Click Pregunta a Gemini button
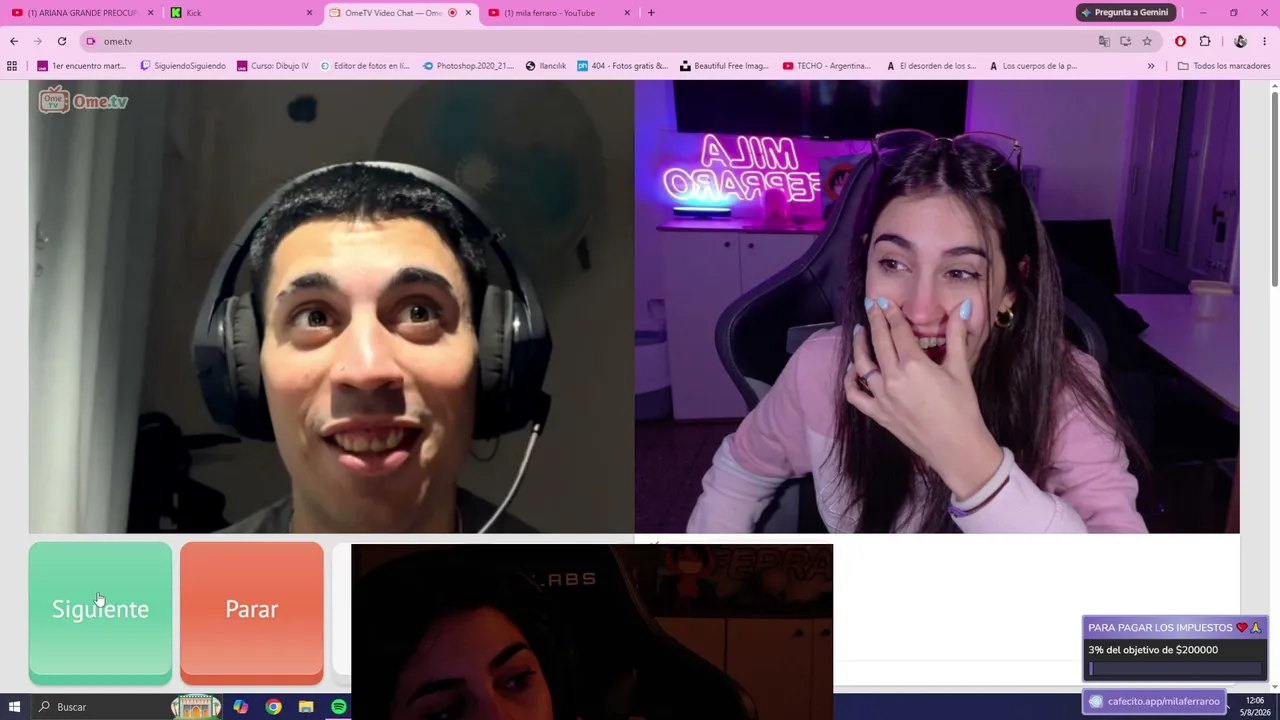This screenshot has width=1280, height=720. (1125, 13)
